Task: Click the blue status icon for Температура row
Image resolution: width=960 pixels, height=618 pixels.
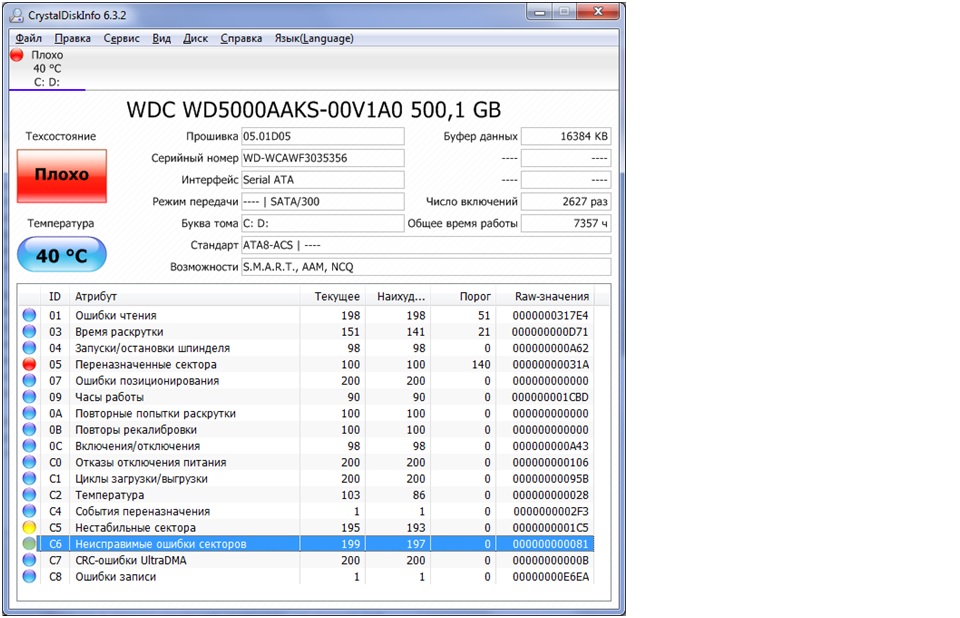Action: [x=29, y=495]
